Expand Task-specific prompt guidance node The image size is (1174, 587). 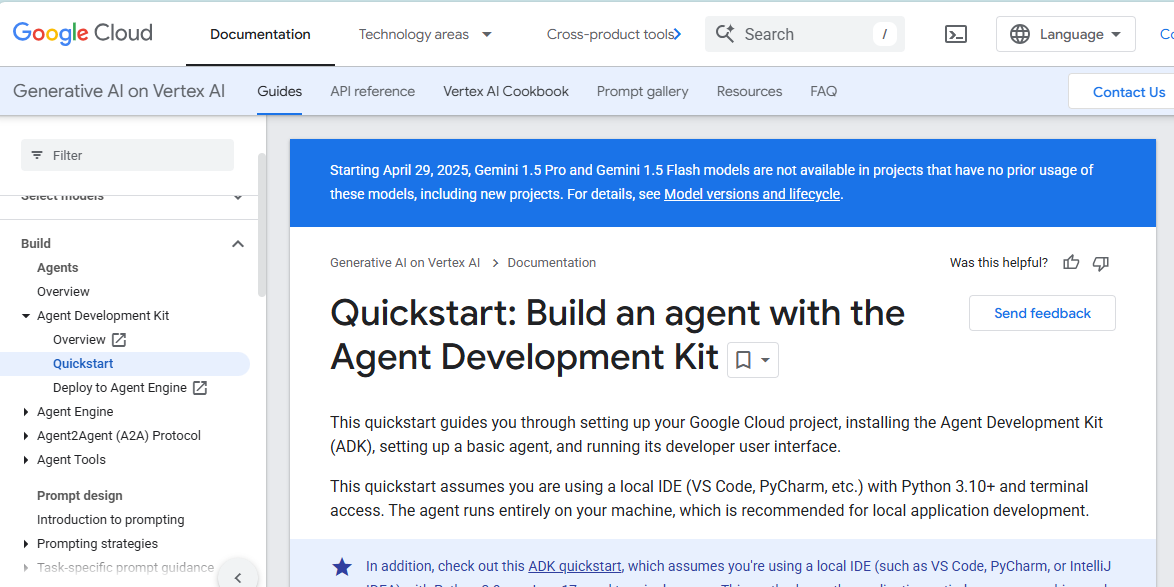(26, 568)
